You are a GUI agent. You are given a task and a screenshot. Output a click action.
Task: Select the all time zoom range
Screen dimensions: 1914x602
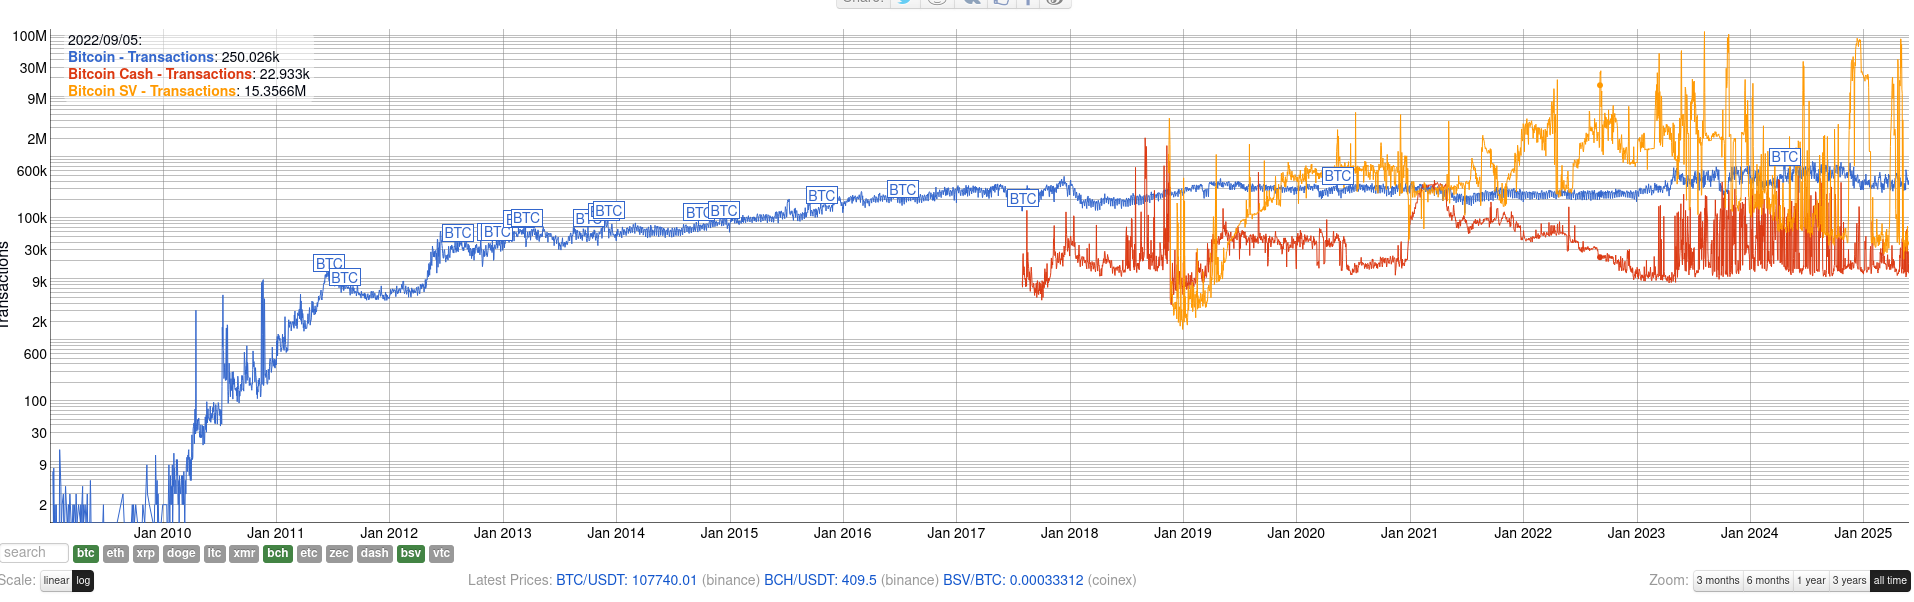[x=1890, y=581]
